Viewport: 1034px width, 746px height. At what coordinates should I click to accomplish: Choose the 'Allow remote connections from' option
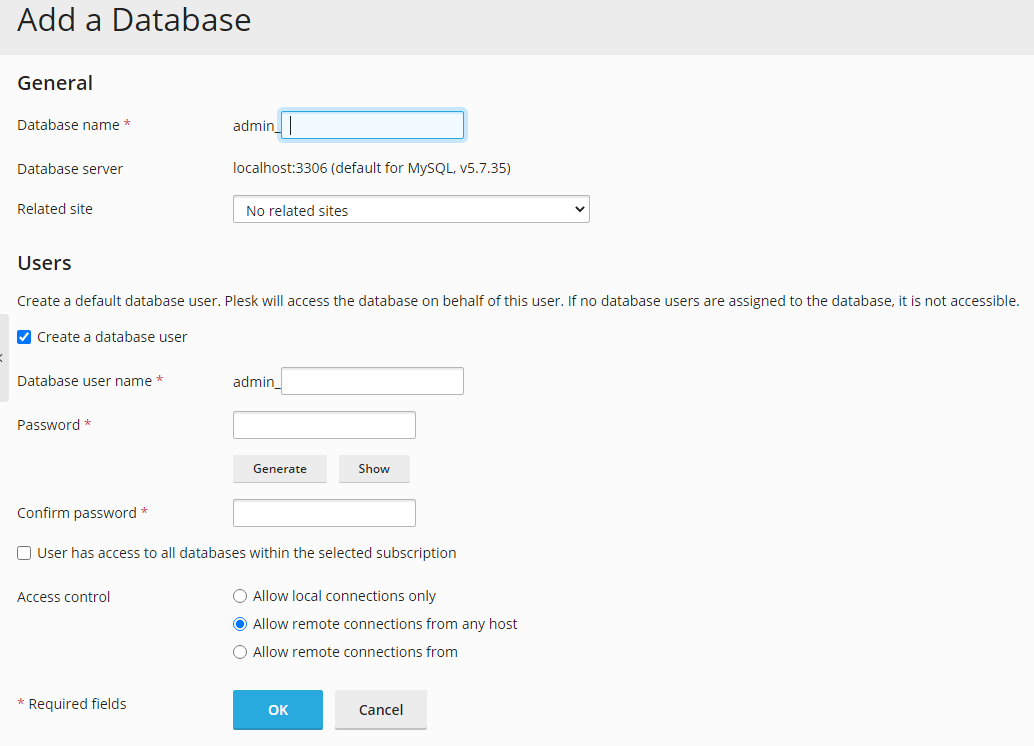[240, 651]
